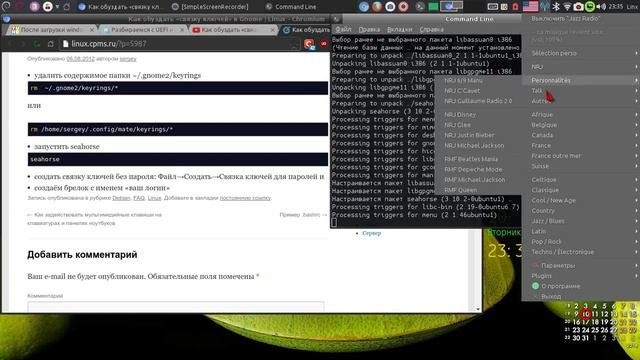640x360 pixels.
Task: Expand the NRJ submenu in radio menu
Action: [x=581, y=67]
